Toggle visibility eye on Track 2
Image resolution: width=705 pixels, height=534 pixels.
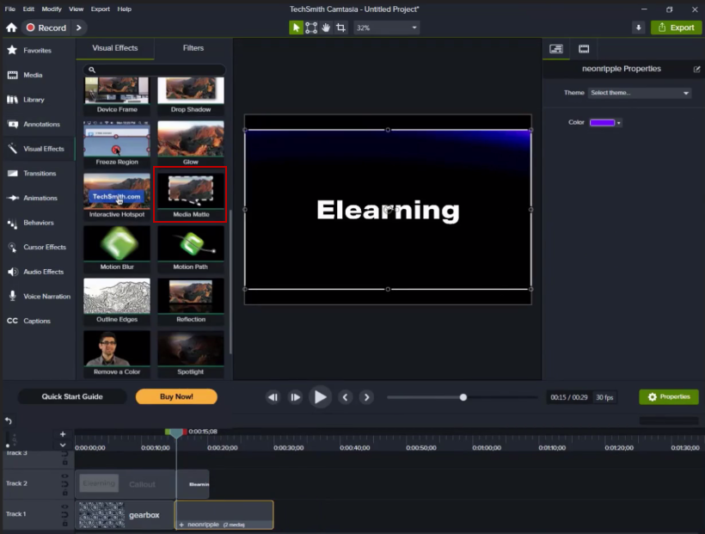65,476
